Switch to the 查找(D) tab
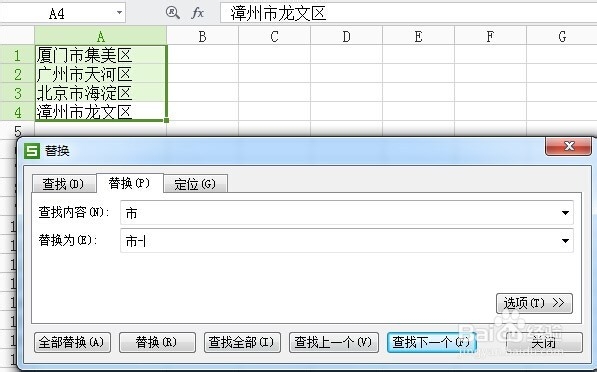 click(x=64, y=184)
